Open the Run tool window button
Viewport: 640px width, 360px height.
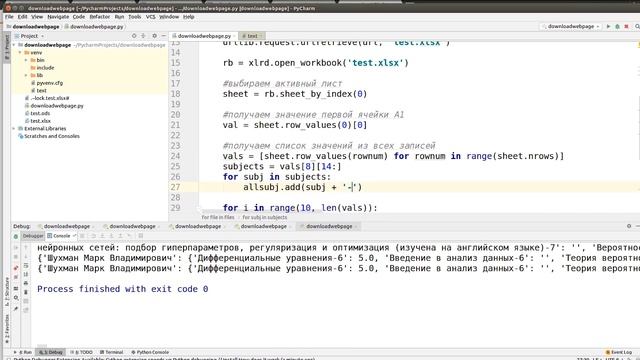(x=23, y=352)
